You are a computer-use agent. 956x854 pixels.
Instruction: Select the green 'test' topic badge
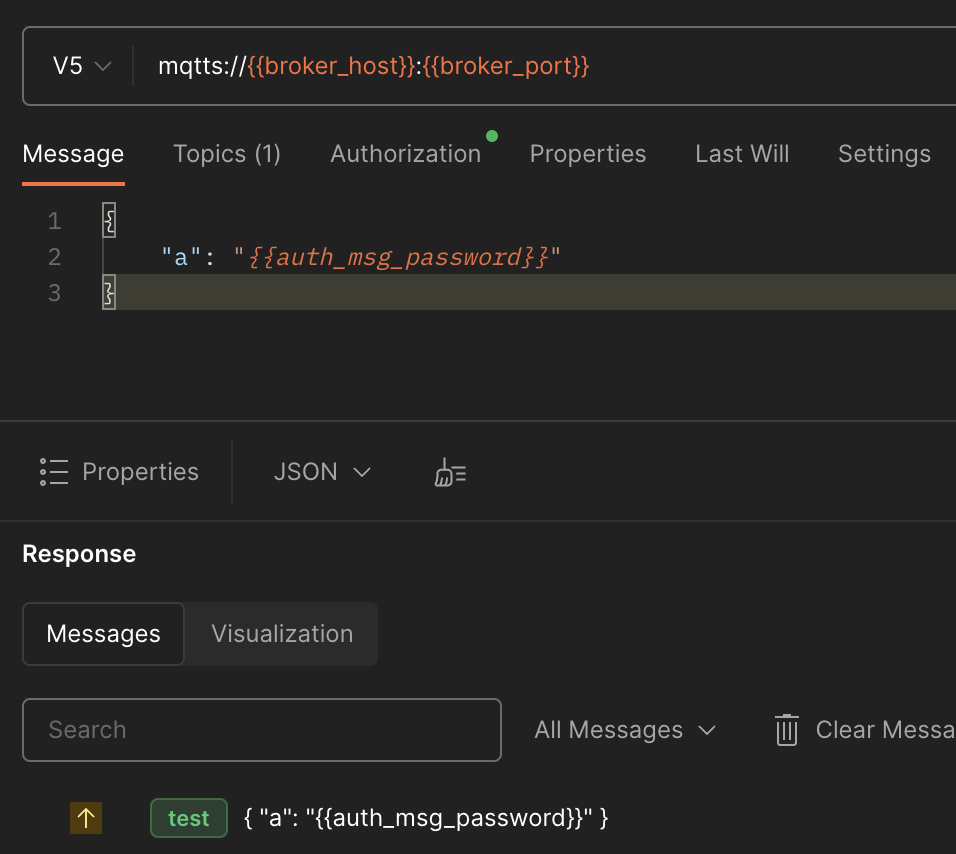[188, 817]
